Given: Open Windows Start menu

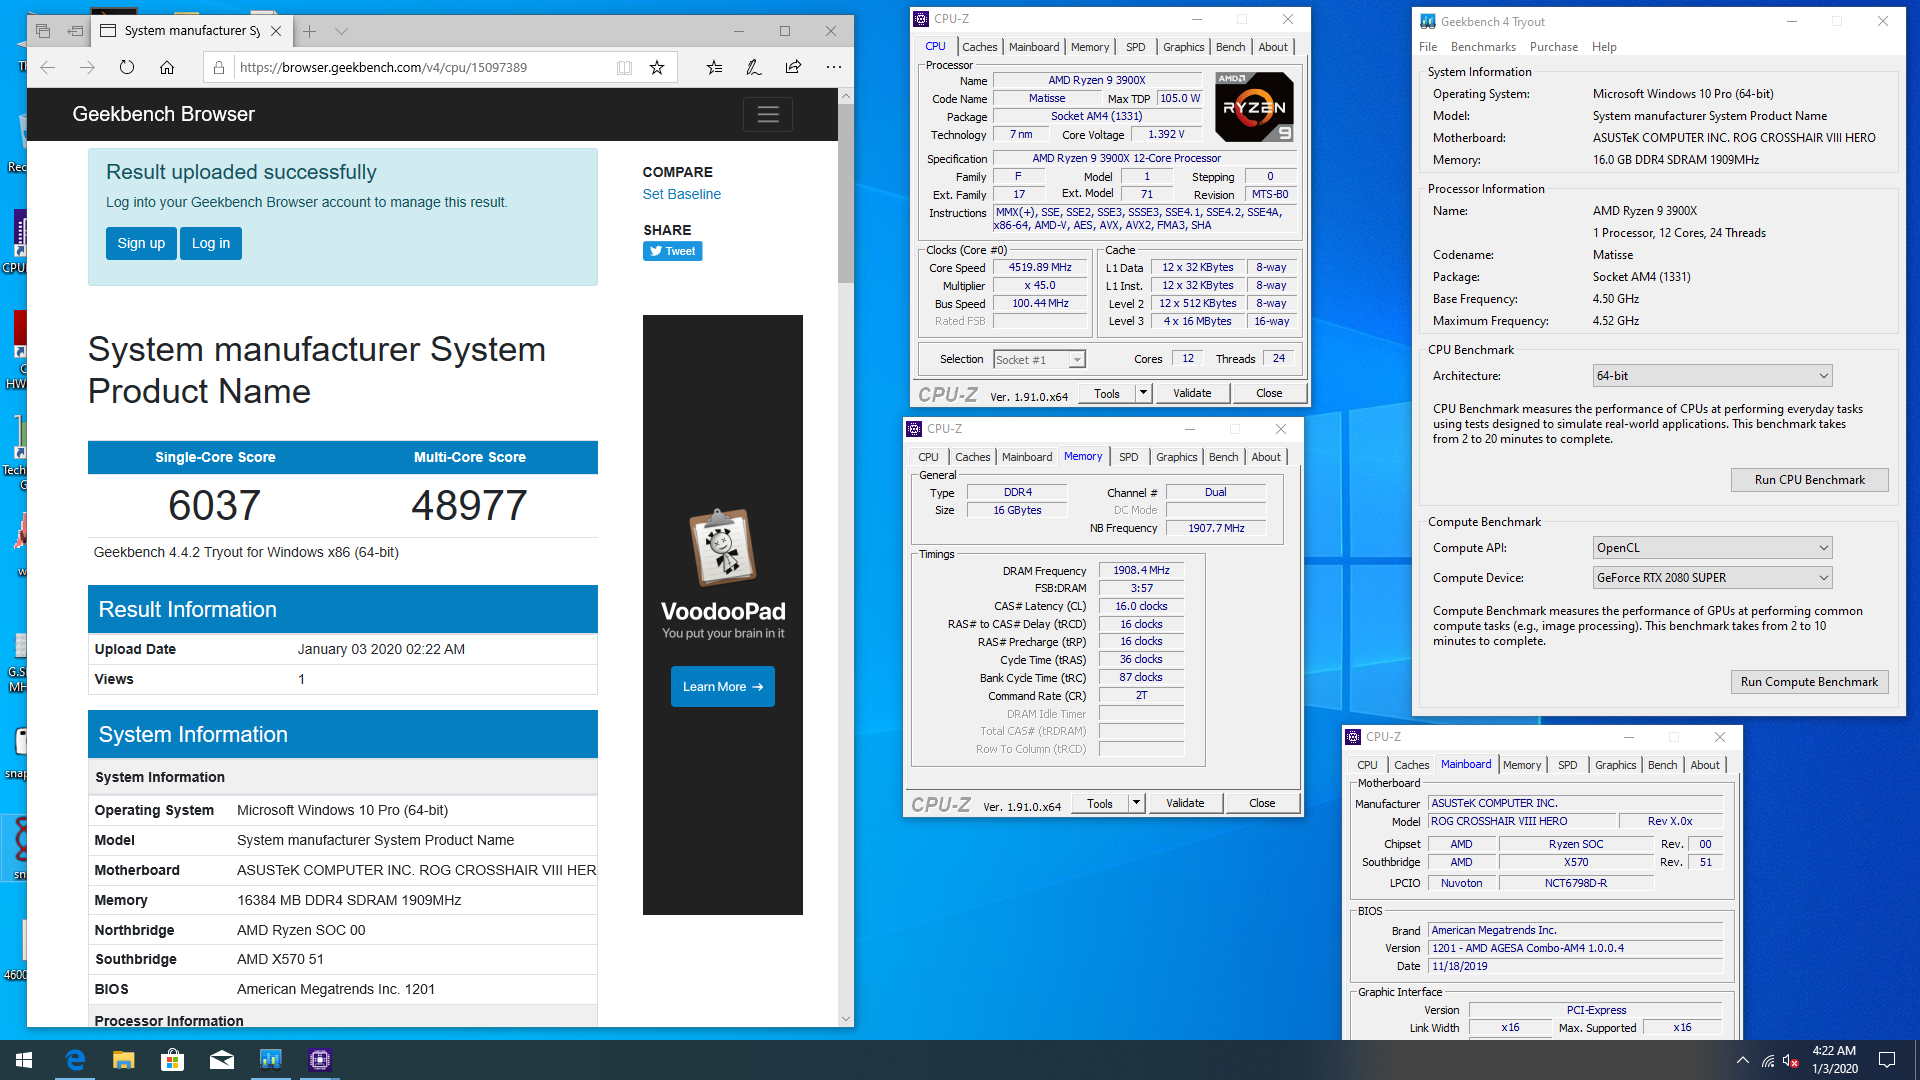Looking at the screenshot, I should [24, 1060].
